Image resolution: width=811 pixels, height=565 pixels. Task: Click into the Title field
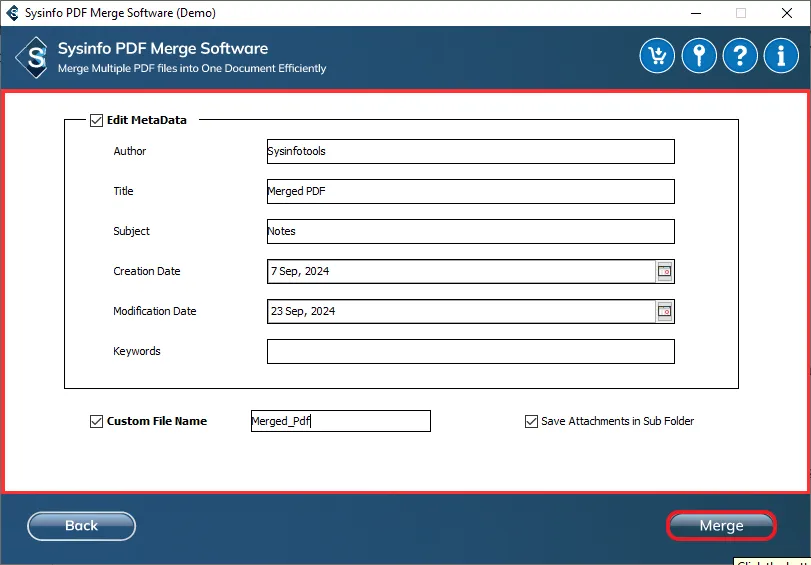470,191
